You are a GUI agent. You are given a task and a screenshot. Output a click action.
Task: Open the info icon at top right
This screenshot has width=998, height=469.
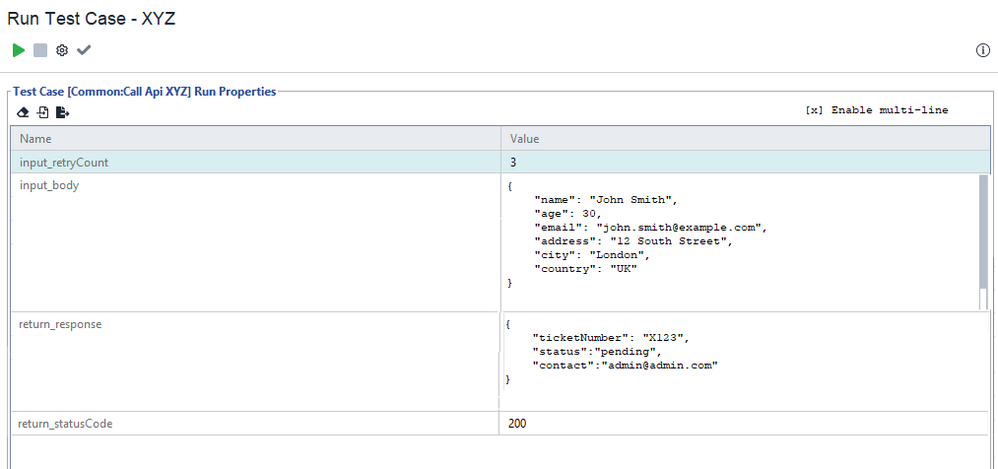point(982,51)
